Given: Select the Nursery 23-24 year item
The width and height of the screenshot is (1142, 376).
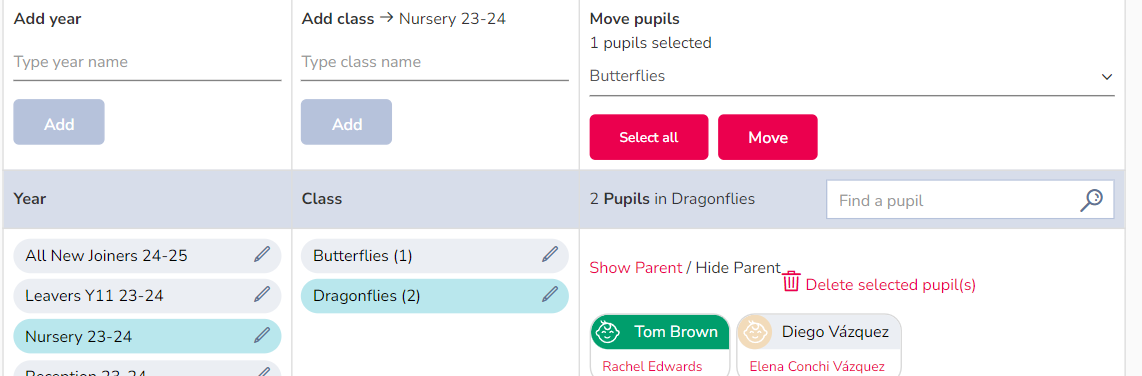Looking at the screenshot, I should coord(147,336).
